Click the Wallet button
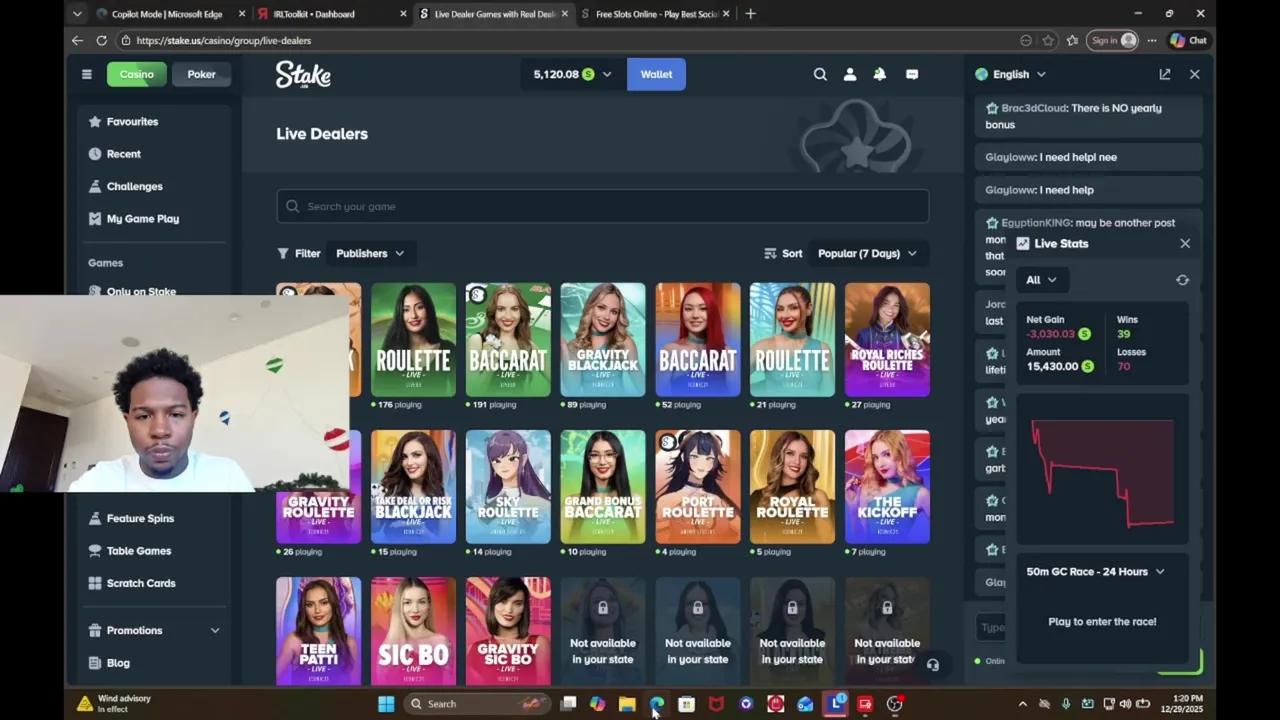Viewport: 1280px width, 720px height. pyautogui.click(x=656, y=74)
